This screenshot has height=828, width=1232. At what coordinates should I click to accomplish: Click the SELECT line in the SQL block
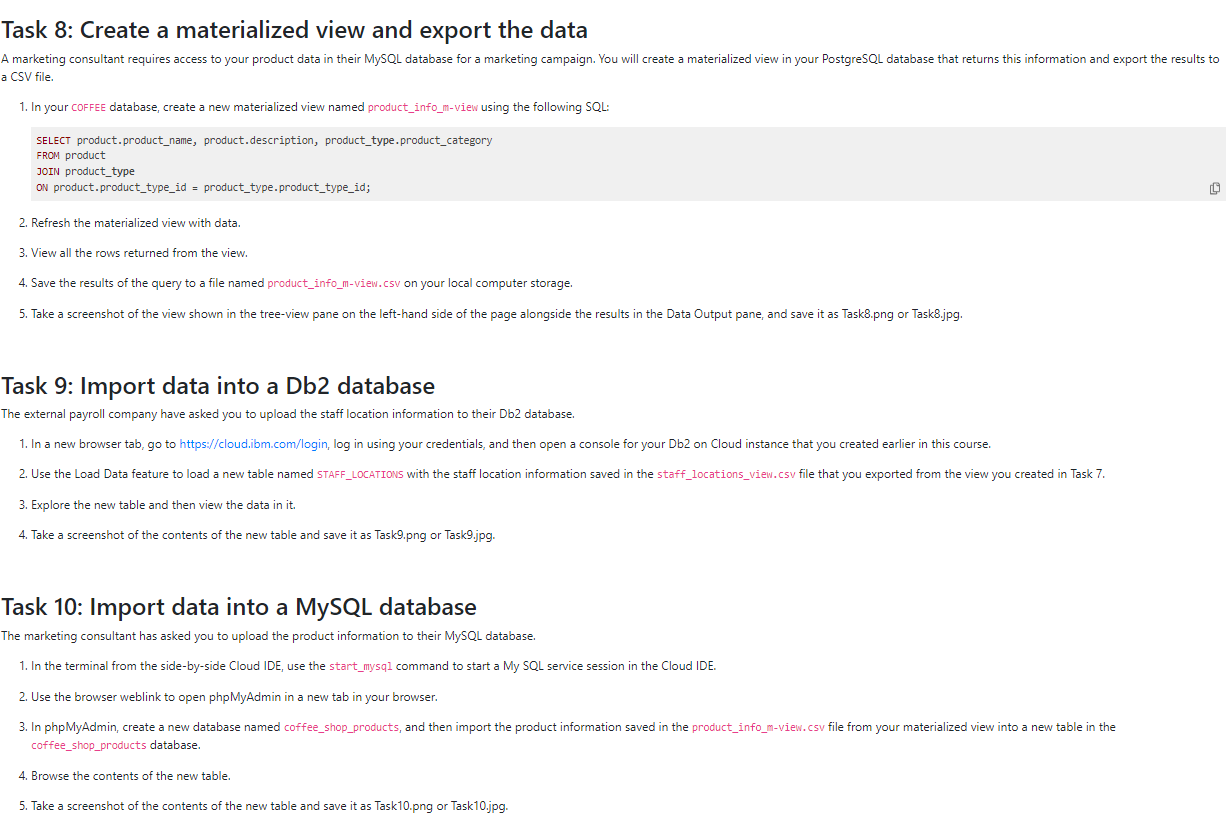[264, 141]
